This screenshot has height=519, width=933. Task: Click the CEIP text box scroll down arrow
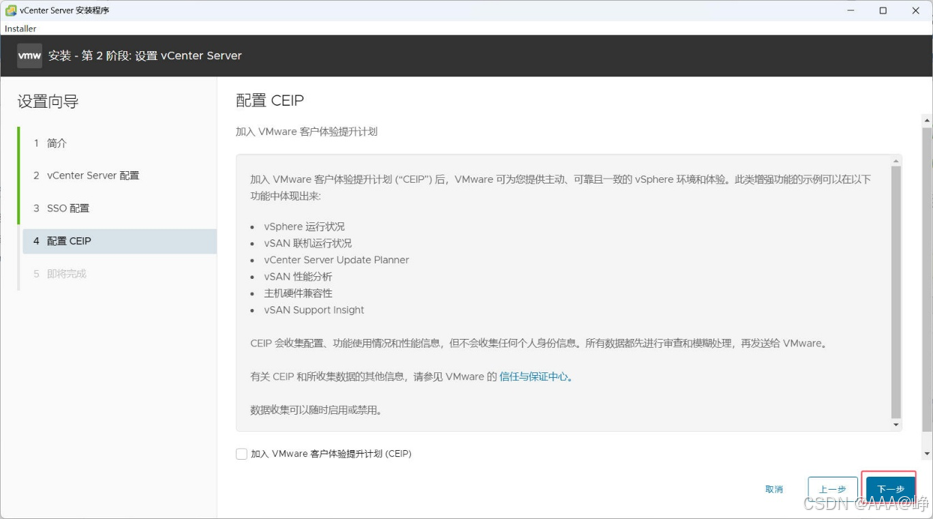pos(896,424)
